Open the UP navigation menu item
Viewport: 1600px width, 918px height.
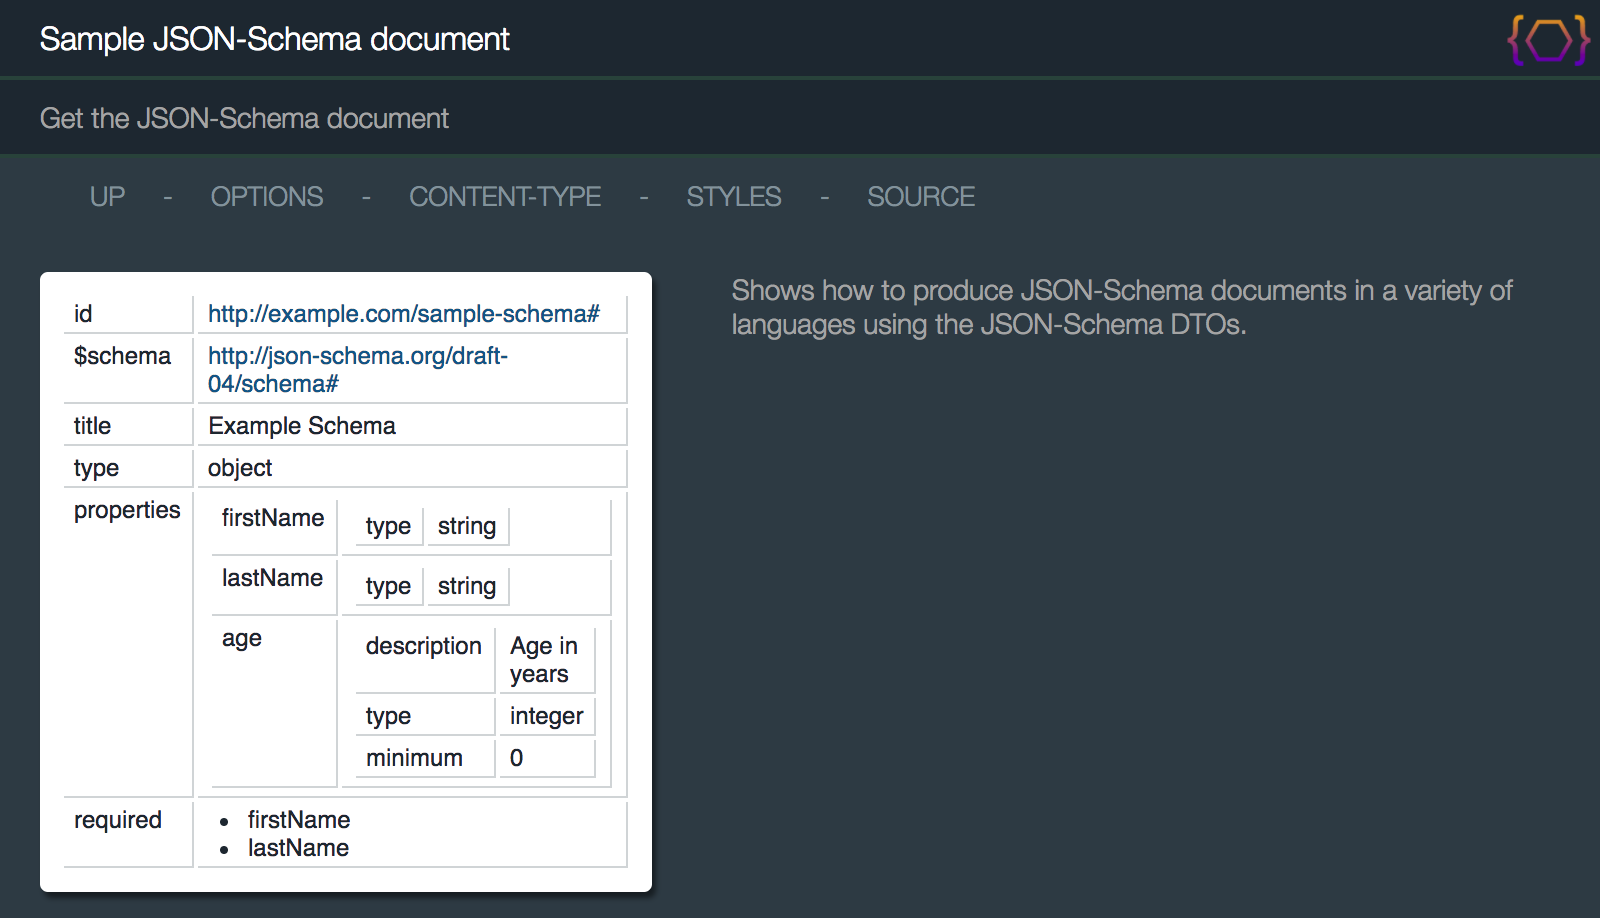pyautogui.click(x=107, y=197)
